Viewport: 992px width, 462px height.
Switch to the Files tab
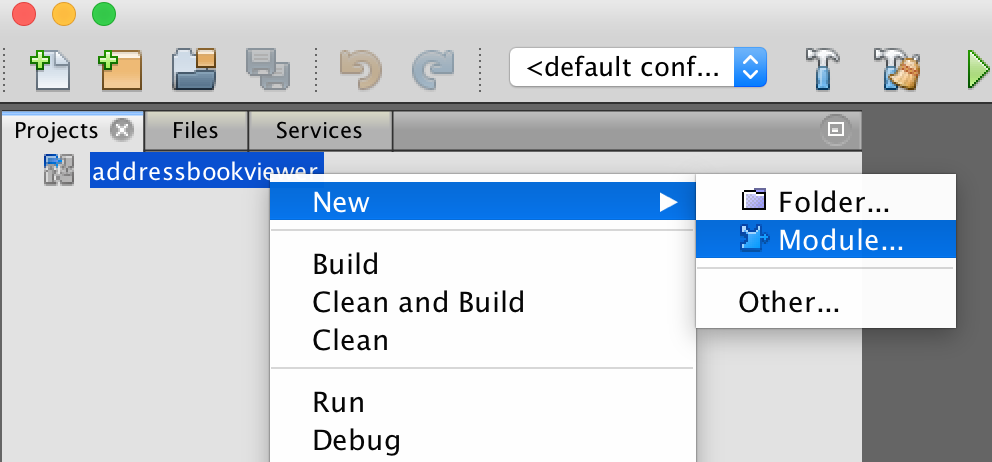pyautogui.click(x=195, y=130)
